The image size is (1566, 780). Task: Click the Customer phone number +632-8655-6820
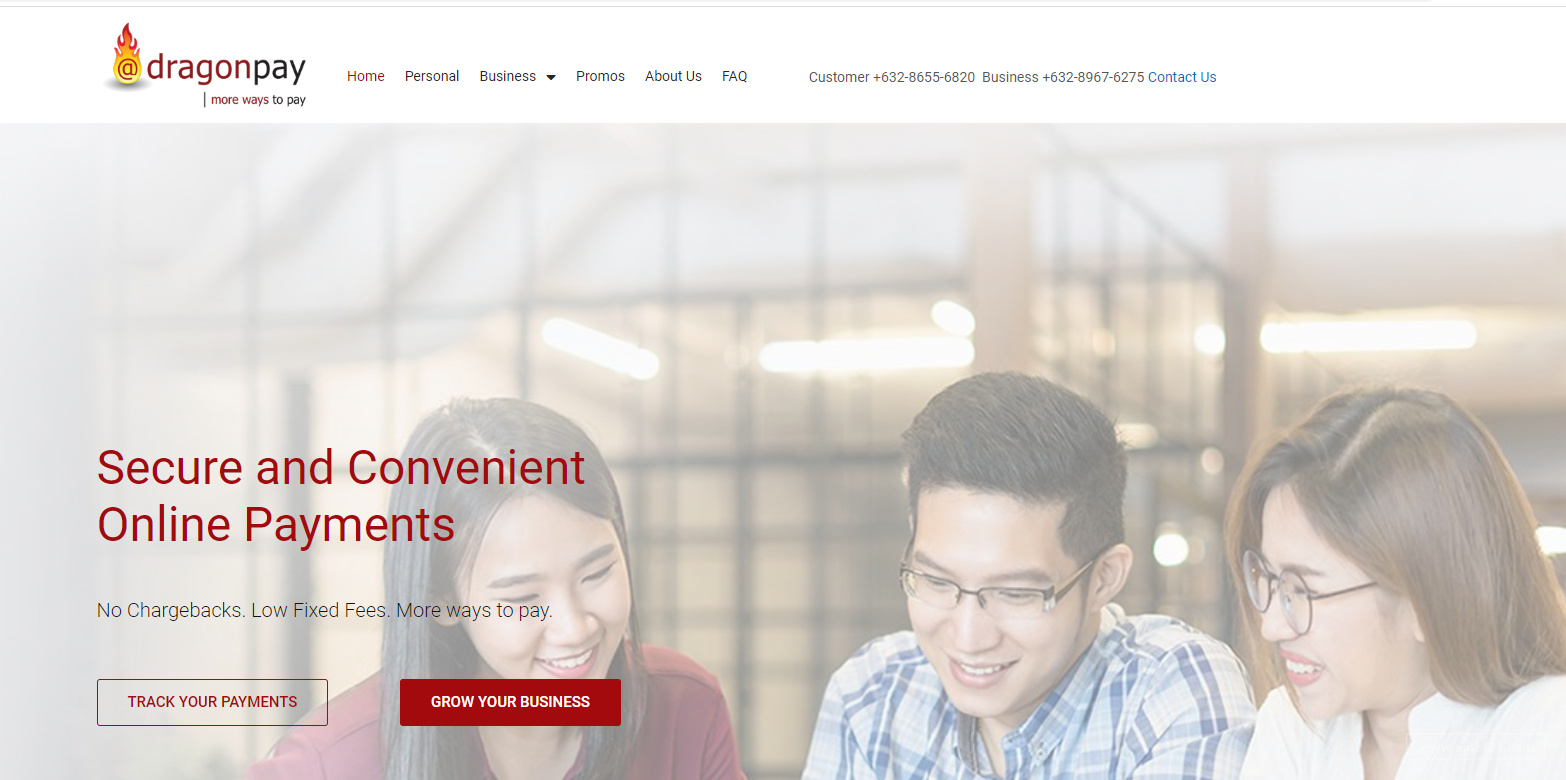924,77
